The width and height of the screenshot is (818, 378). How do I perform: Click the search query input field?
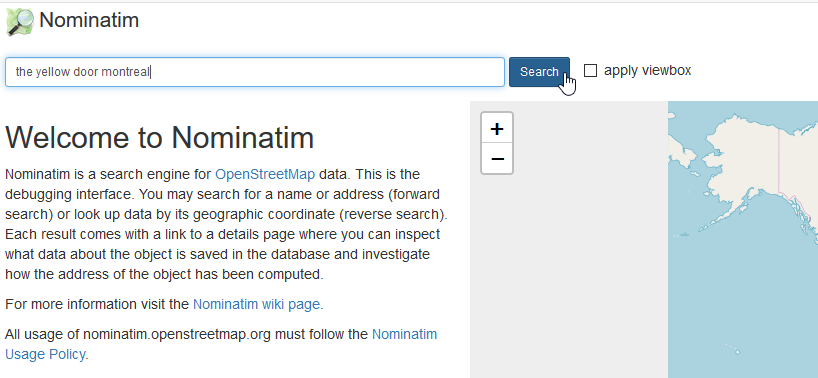tap(255, 72)
